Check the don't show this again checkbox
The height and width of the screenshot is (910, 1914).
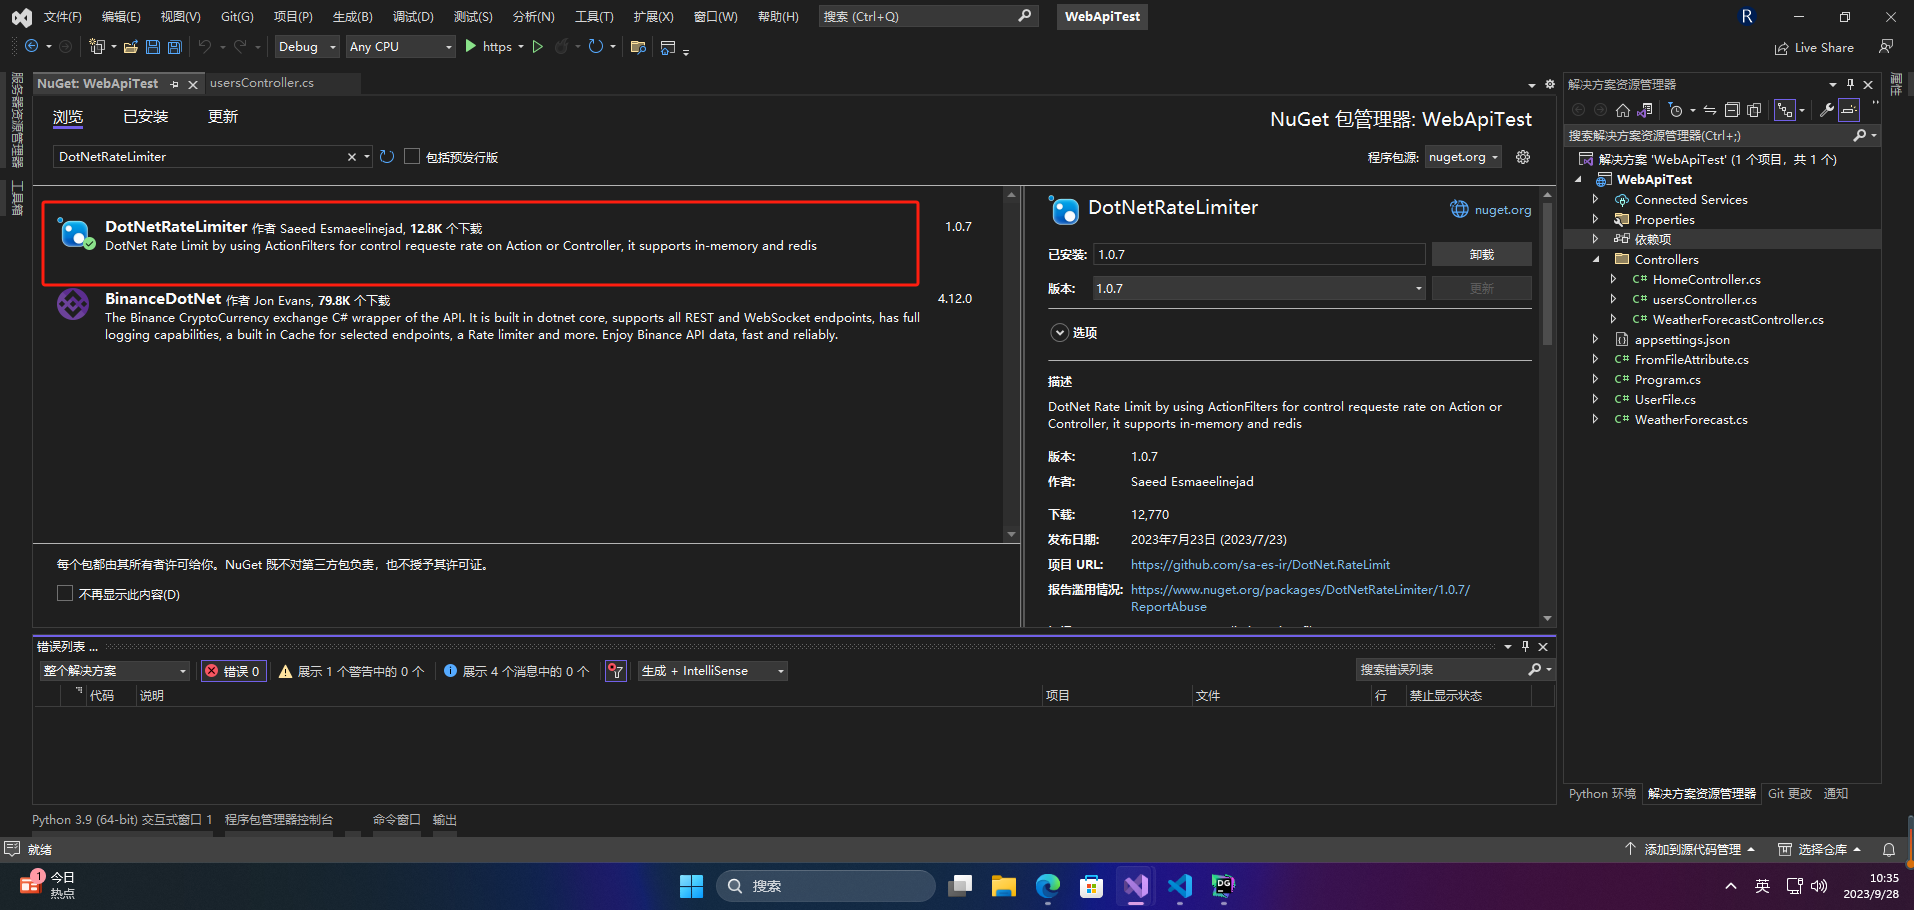65,594
